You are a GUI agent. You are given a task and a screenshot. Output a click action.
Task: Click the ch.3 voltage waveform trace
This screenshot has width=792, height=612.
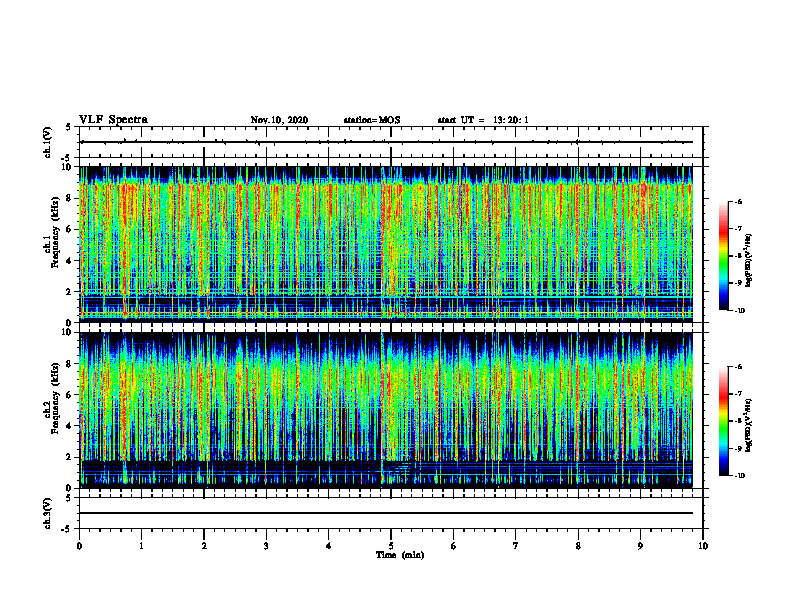point(386,513)
